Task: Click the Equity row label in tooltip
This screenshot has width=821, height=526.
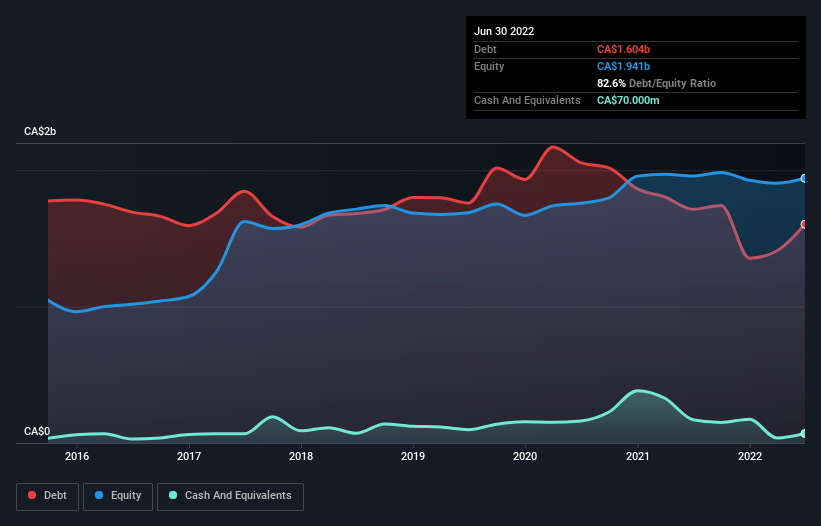Action: pos(489,66)
